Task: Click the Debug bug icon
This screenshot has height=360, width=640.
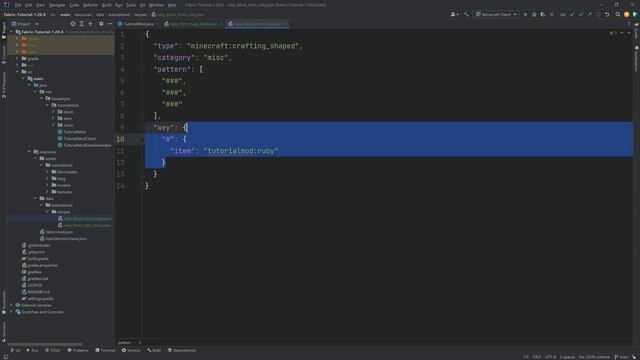Action: [x=534, y=14]
